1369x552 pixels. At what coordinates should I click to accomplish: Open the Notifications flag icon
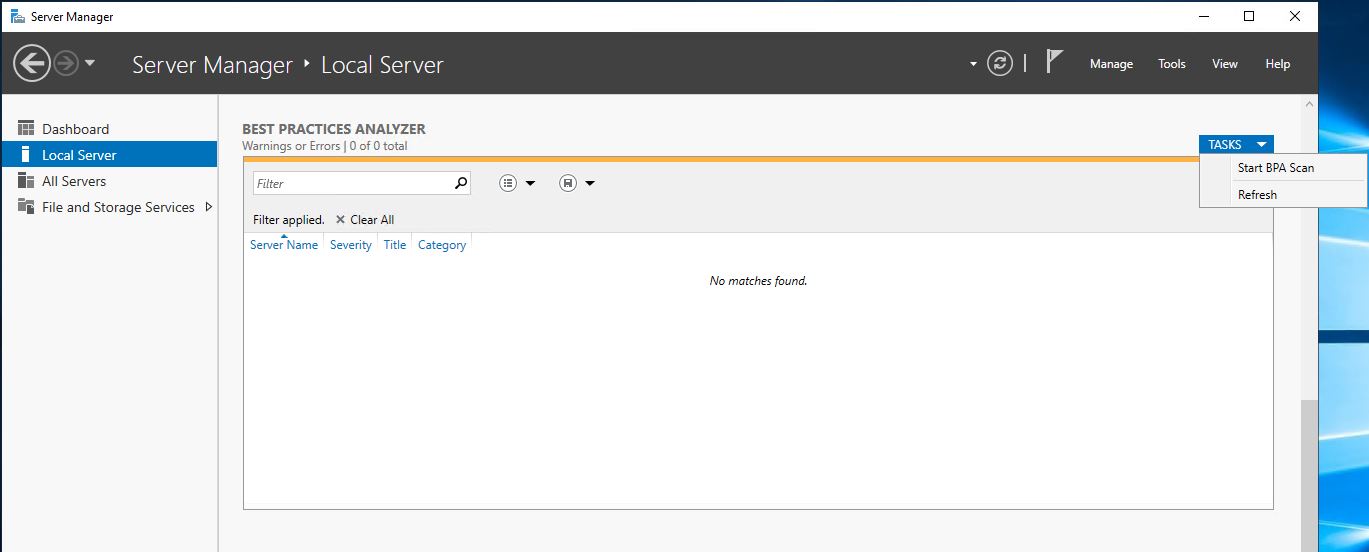coord(1054,62)
